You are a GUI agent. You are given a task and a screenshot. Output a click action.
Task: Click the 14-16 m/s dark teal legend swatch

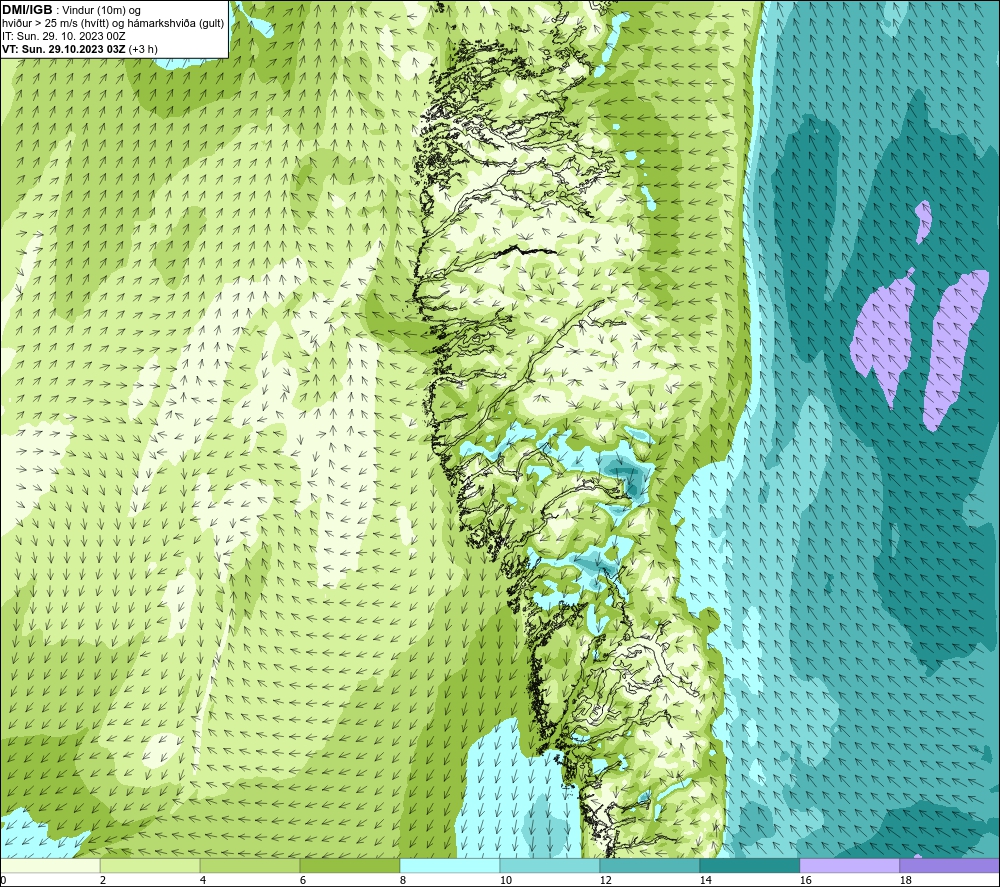click(x=749, y=866)
